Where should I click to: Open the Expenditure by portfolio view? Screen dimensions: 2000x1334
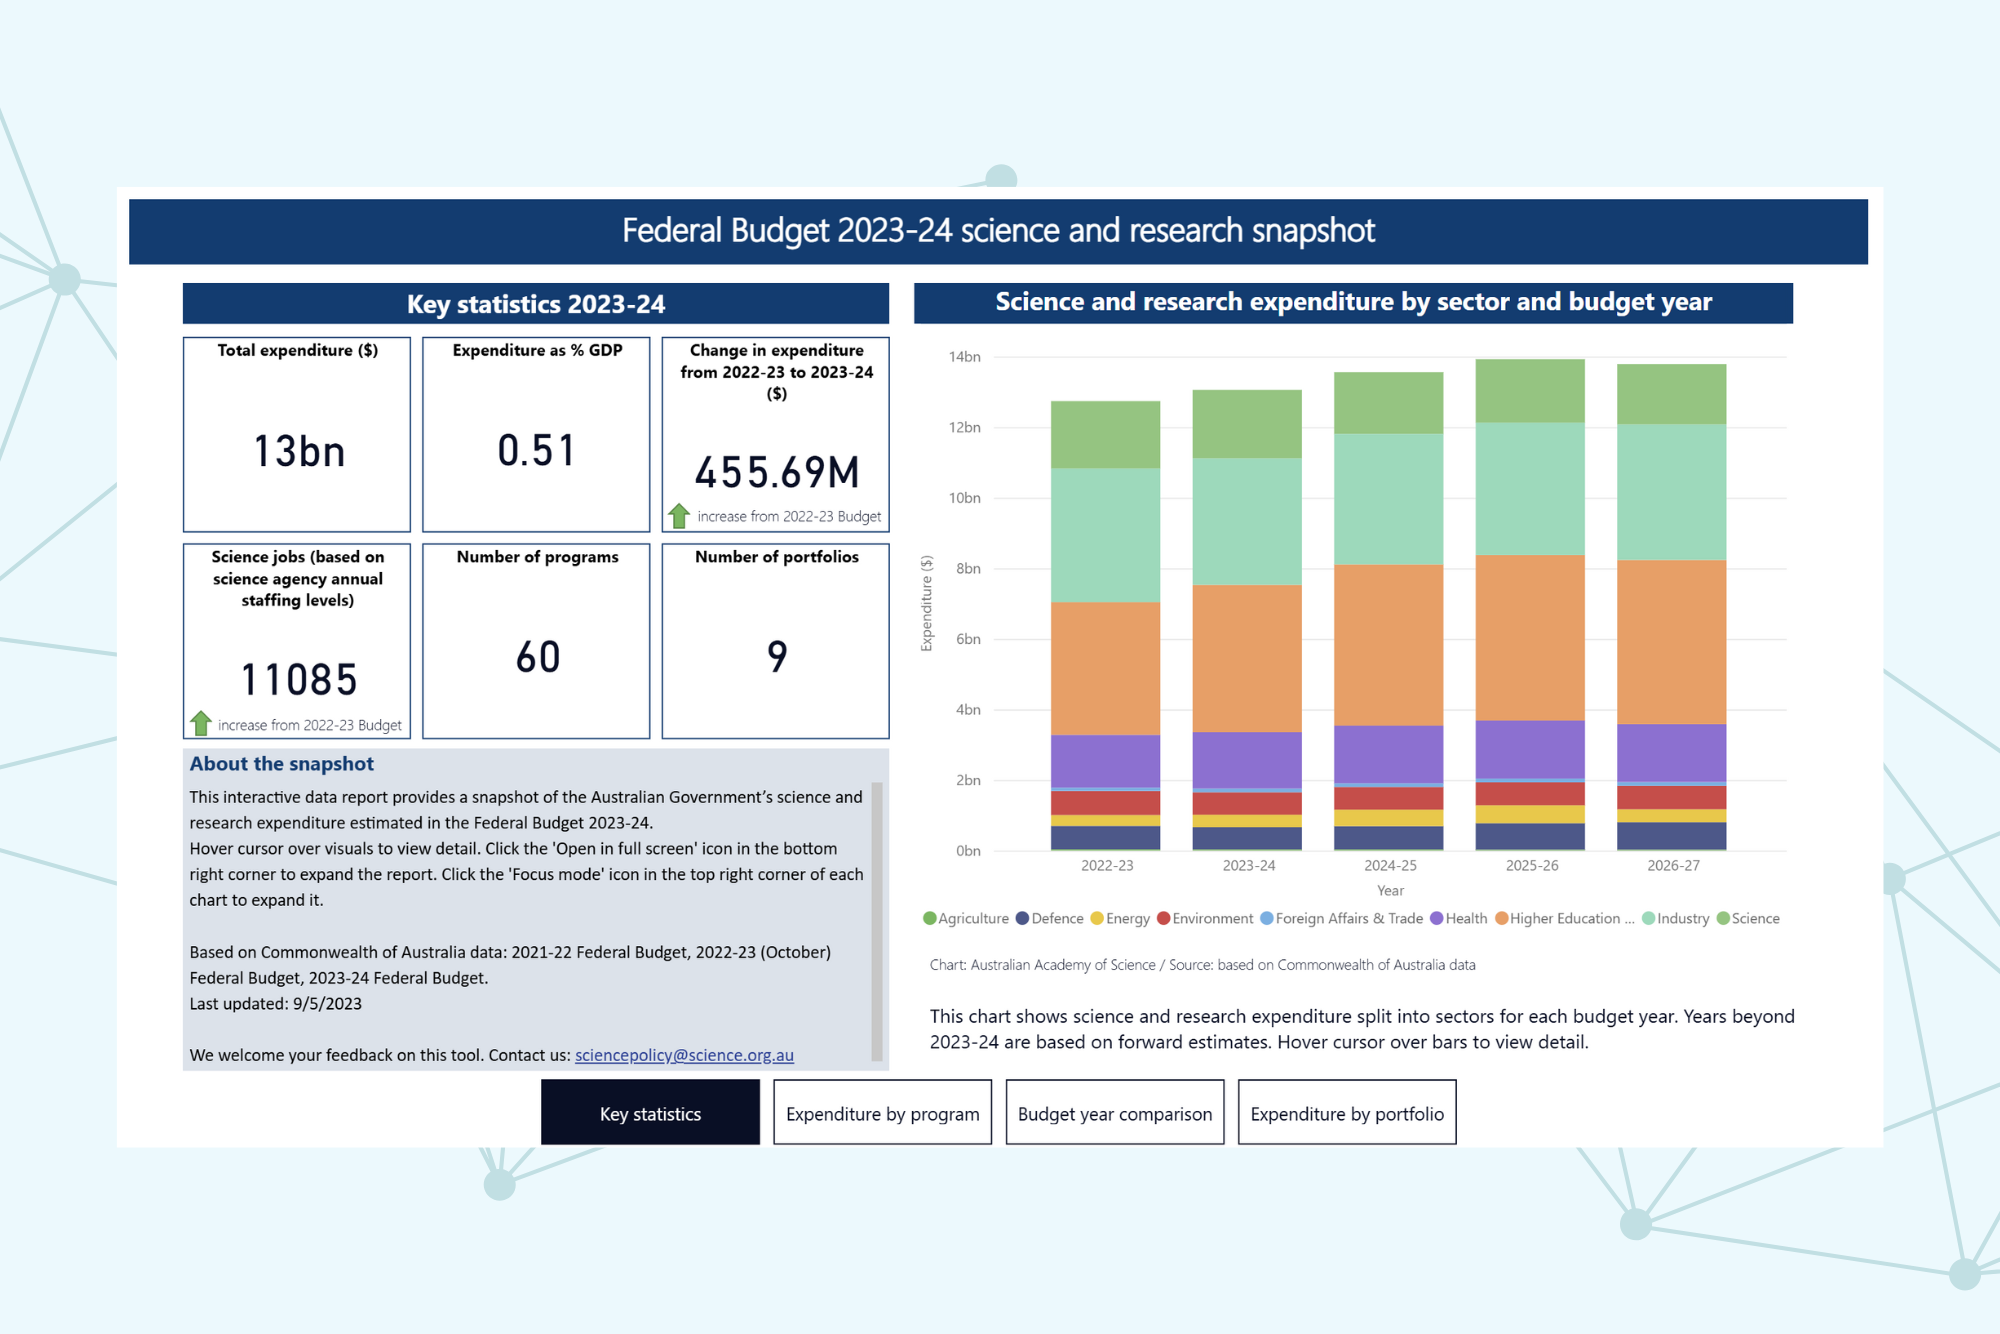pyautogui.click(x=1347, y=1112)
